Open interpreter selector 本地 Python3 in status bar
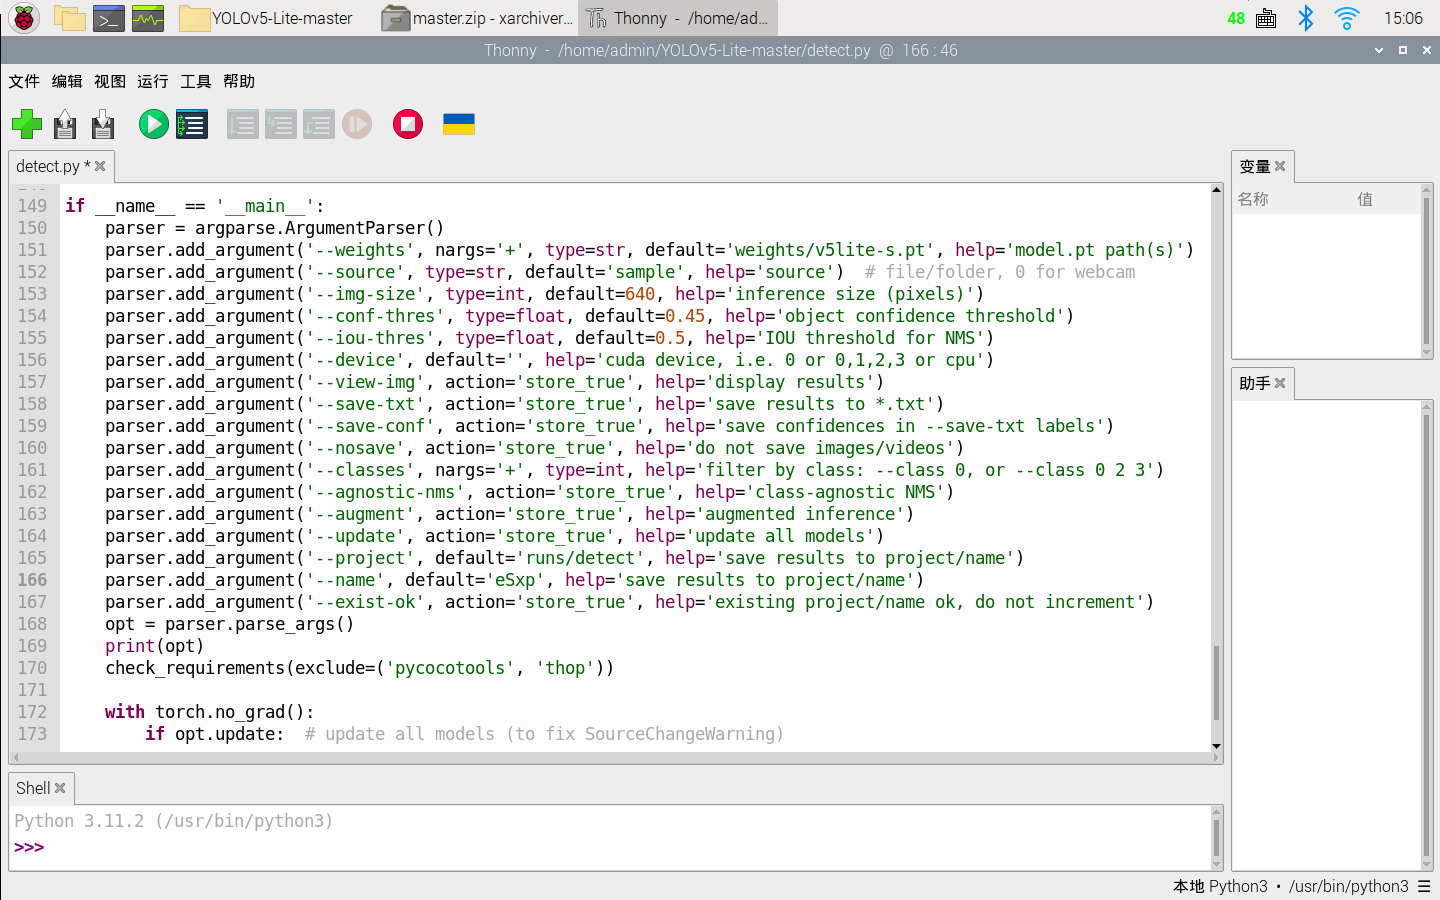 point(1290,886)
